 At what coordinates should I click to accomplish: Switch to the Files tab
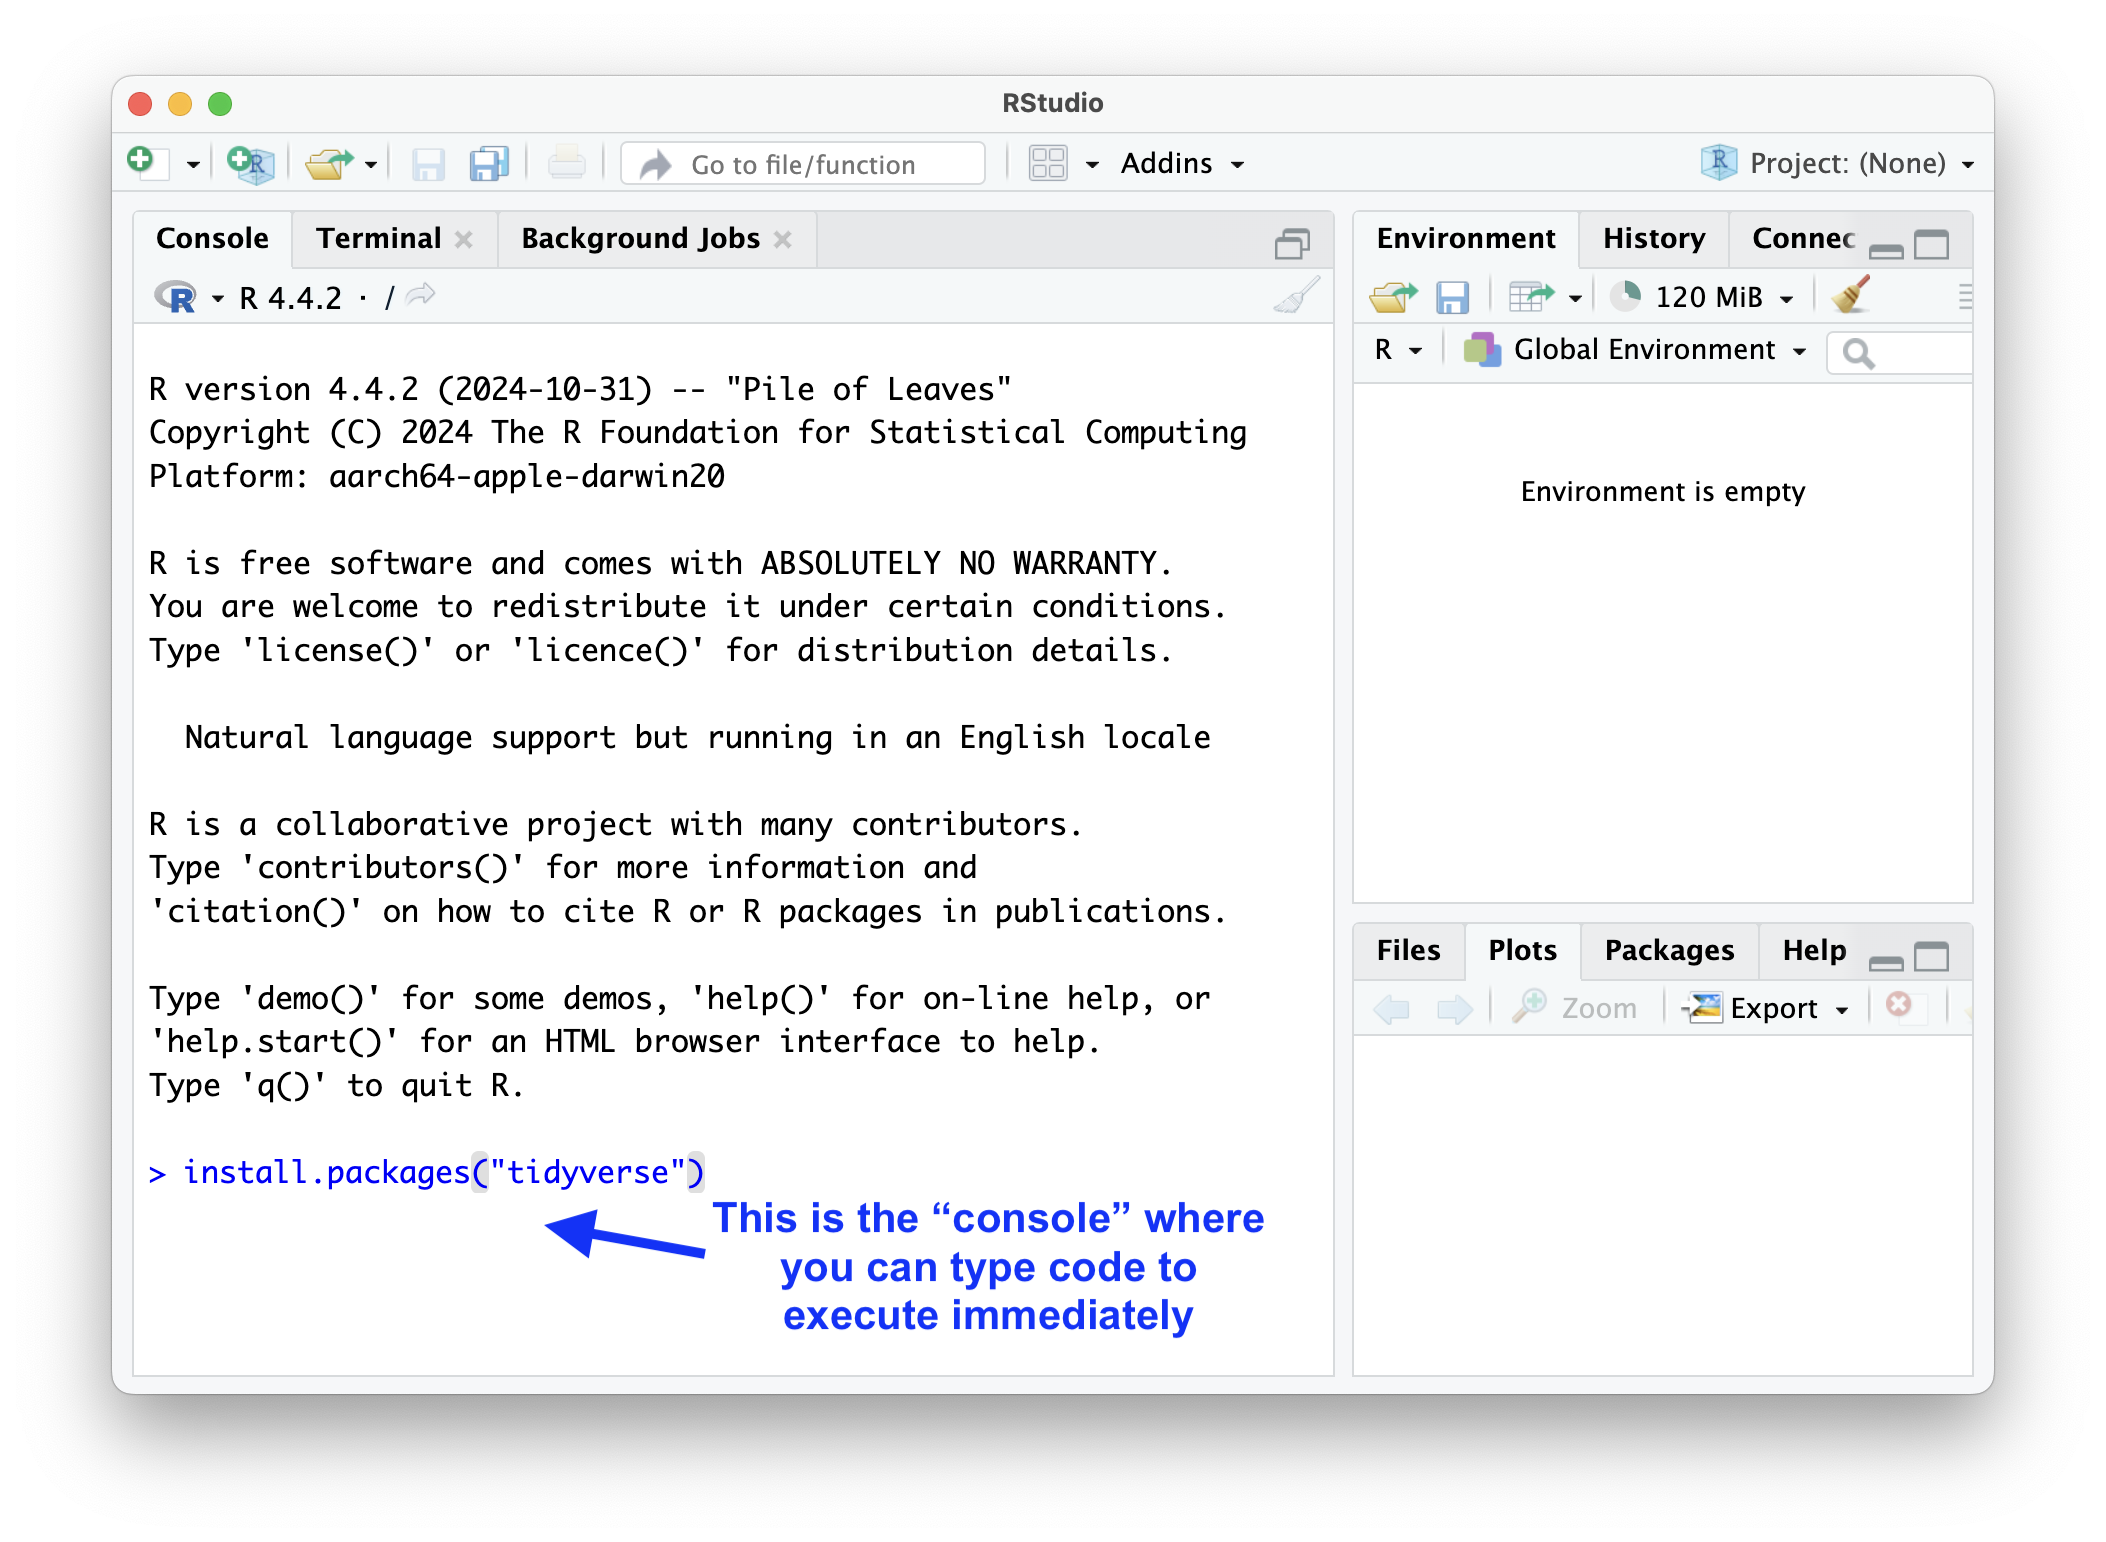click(x=1408, y=950)
